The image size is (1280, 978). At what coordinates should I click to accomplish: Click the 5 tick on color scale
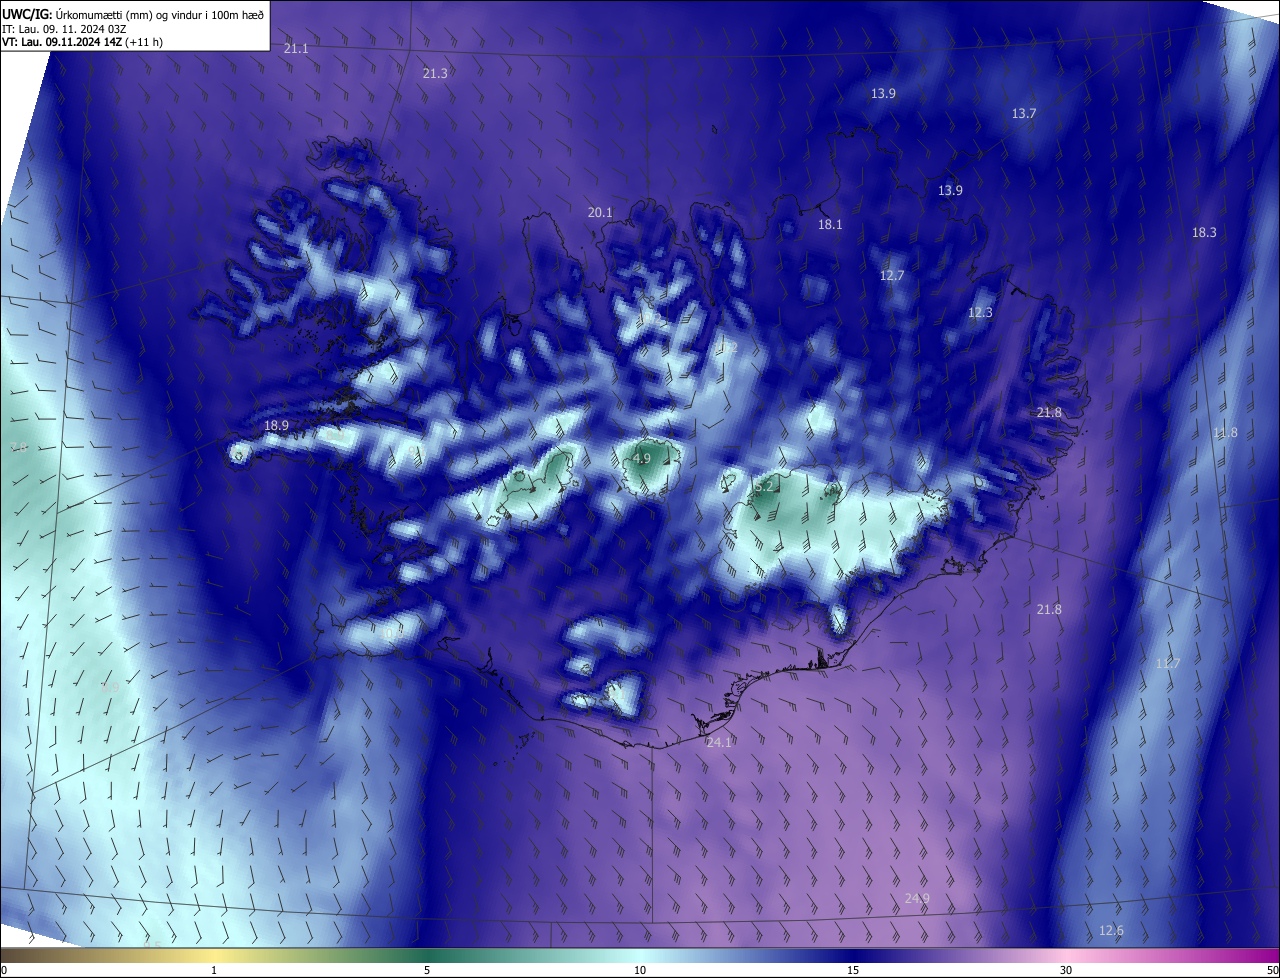point(427,970)
